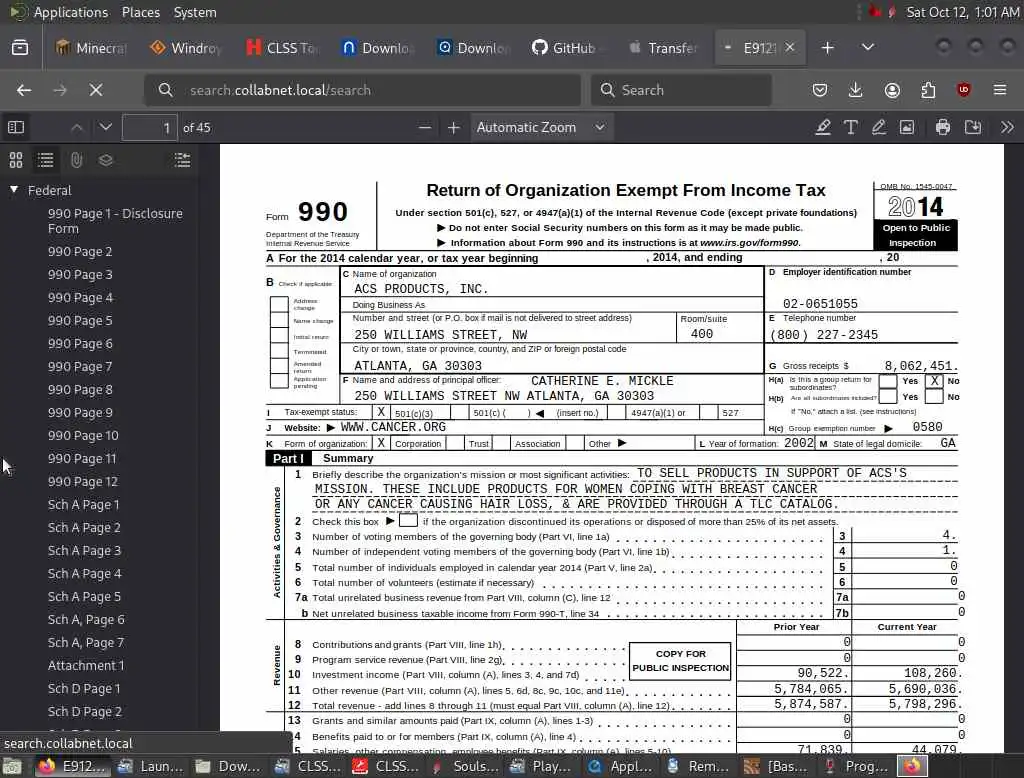Switch to the GitHub tab
Viewport: 1024px width, 778px height.
tap(567, 48)
